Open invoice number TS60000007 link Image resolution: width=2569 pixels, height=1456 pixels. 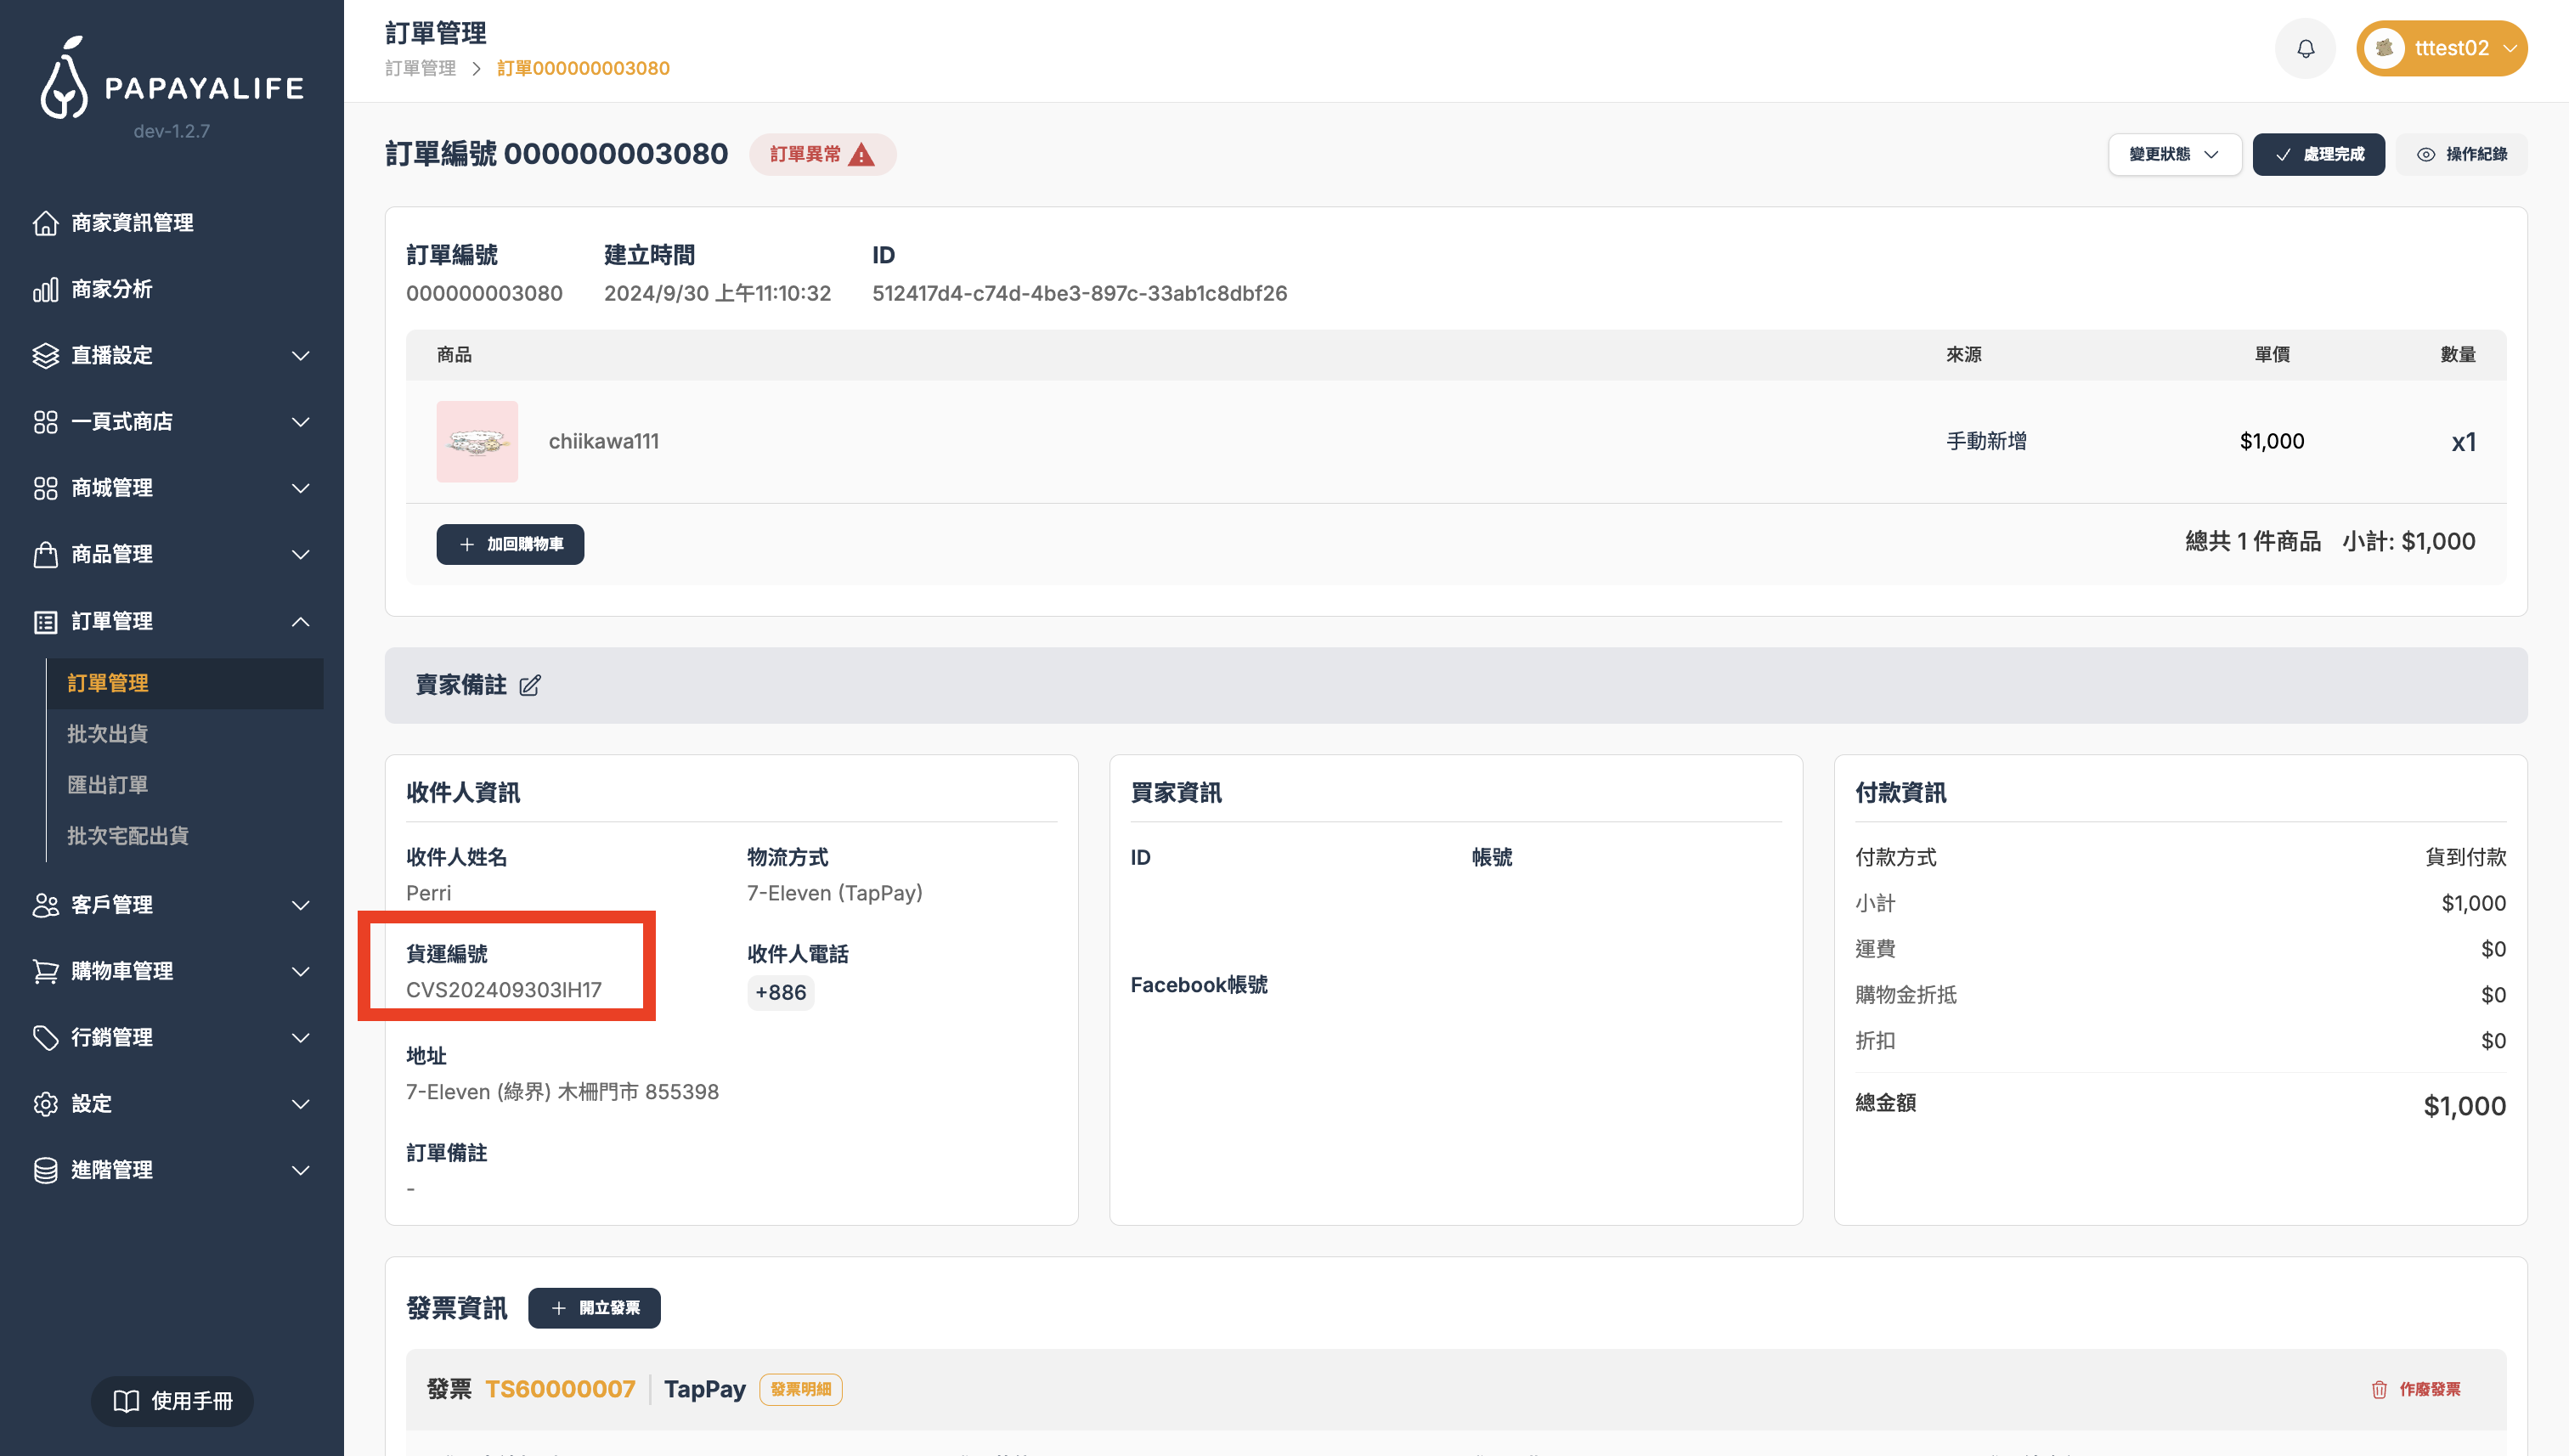tap(560, 1389)
